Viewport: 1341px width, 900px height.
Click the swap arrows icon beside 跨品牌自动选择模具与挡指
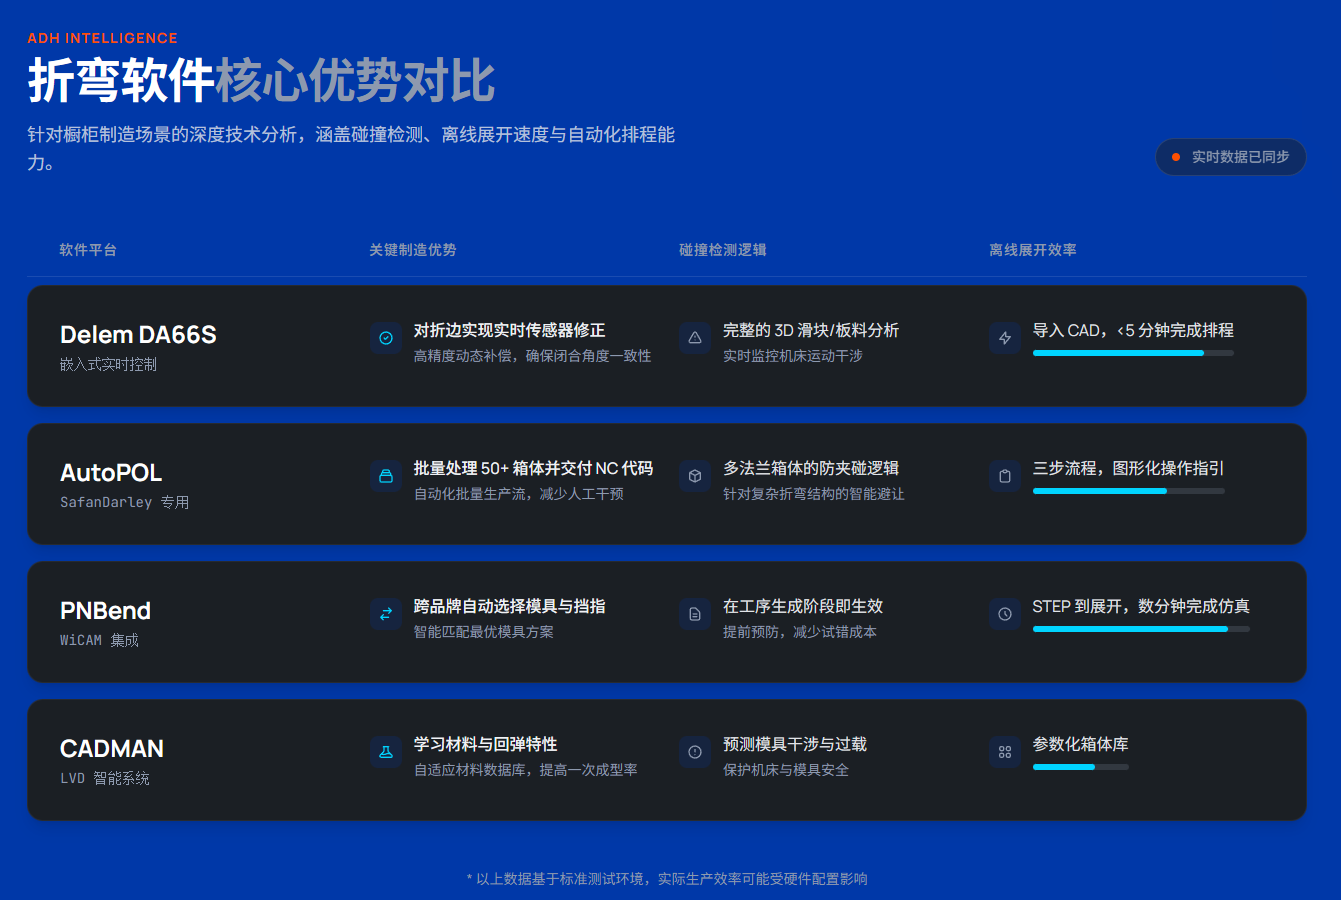385,614
